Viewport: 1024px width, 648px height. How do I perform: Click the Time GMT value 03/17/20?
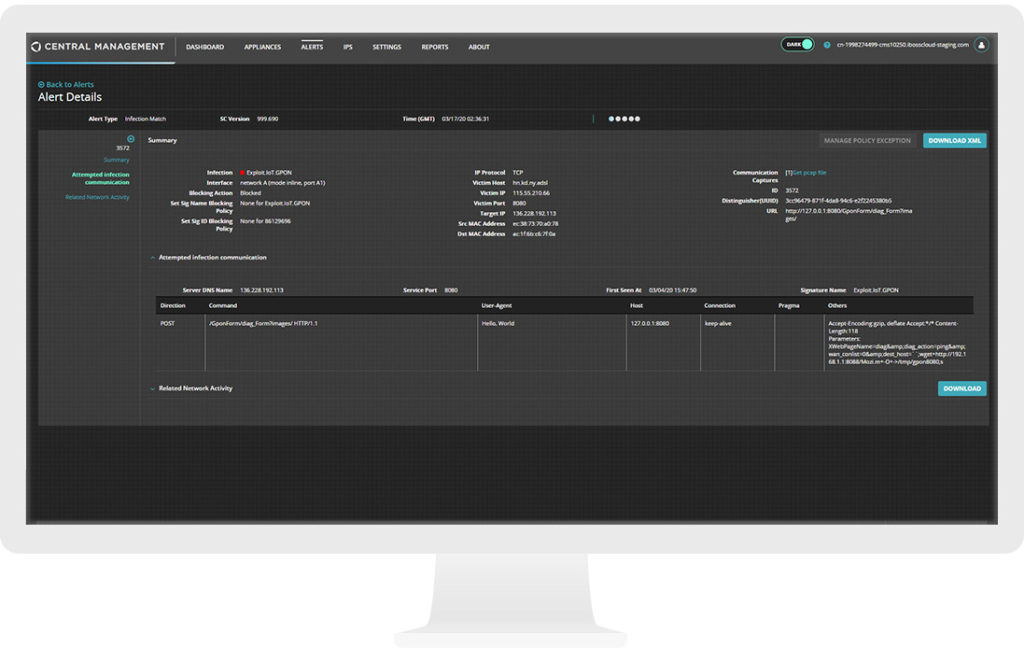[465, 119]
